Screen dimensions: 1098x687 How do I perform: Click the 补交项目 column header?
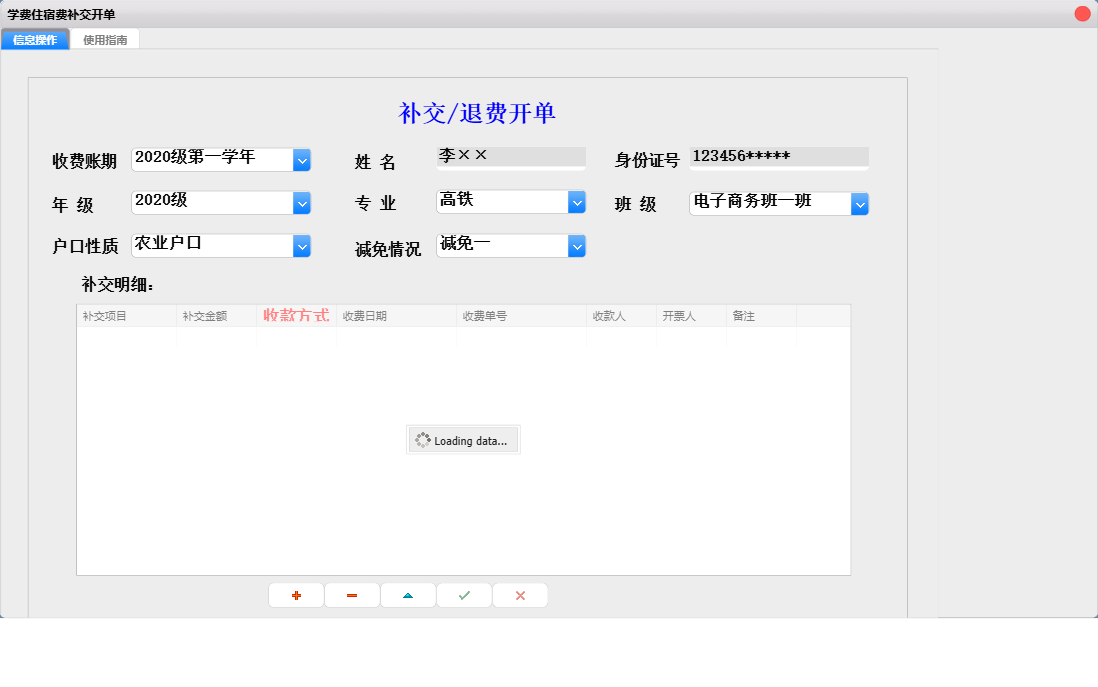tap(126, 316)
